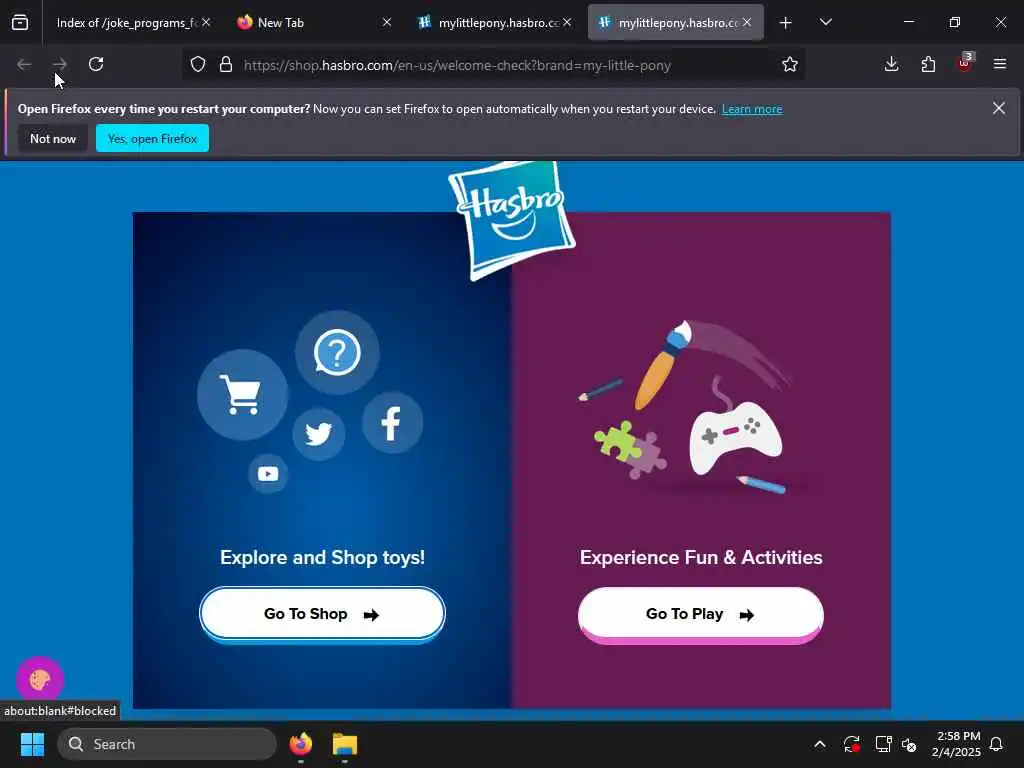1024x768 pixels.
Task: Reload the current page
Action: click(96, 64)
